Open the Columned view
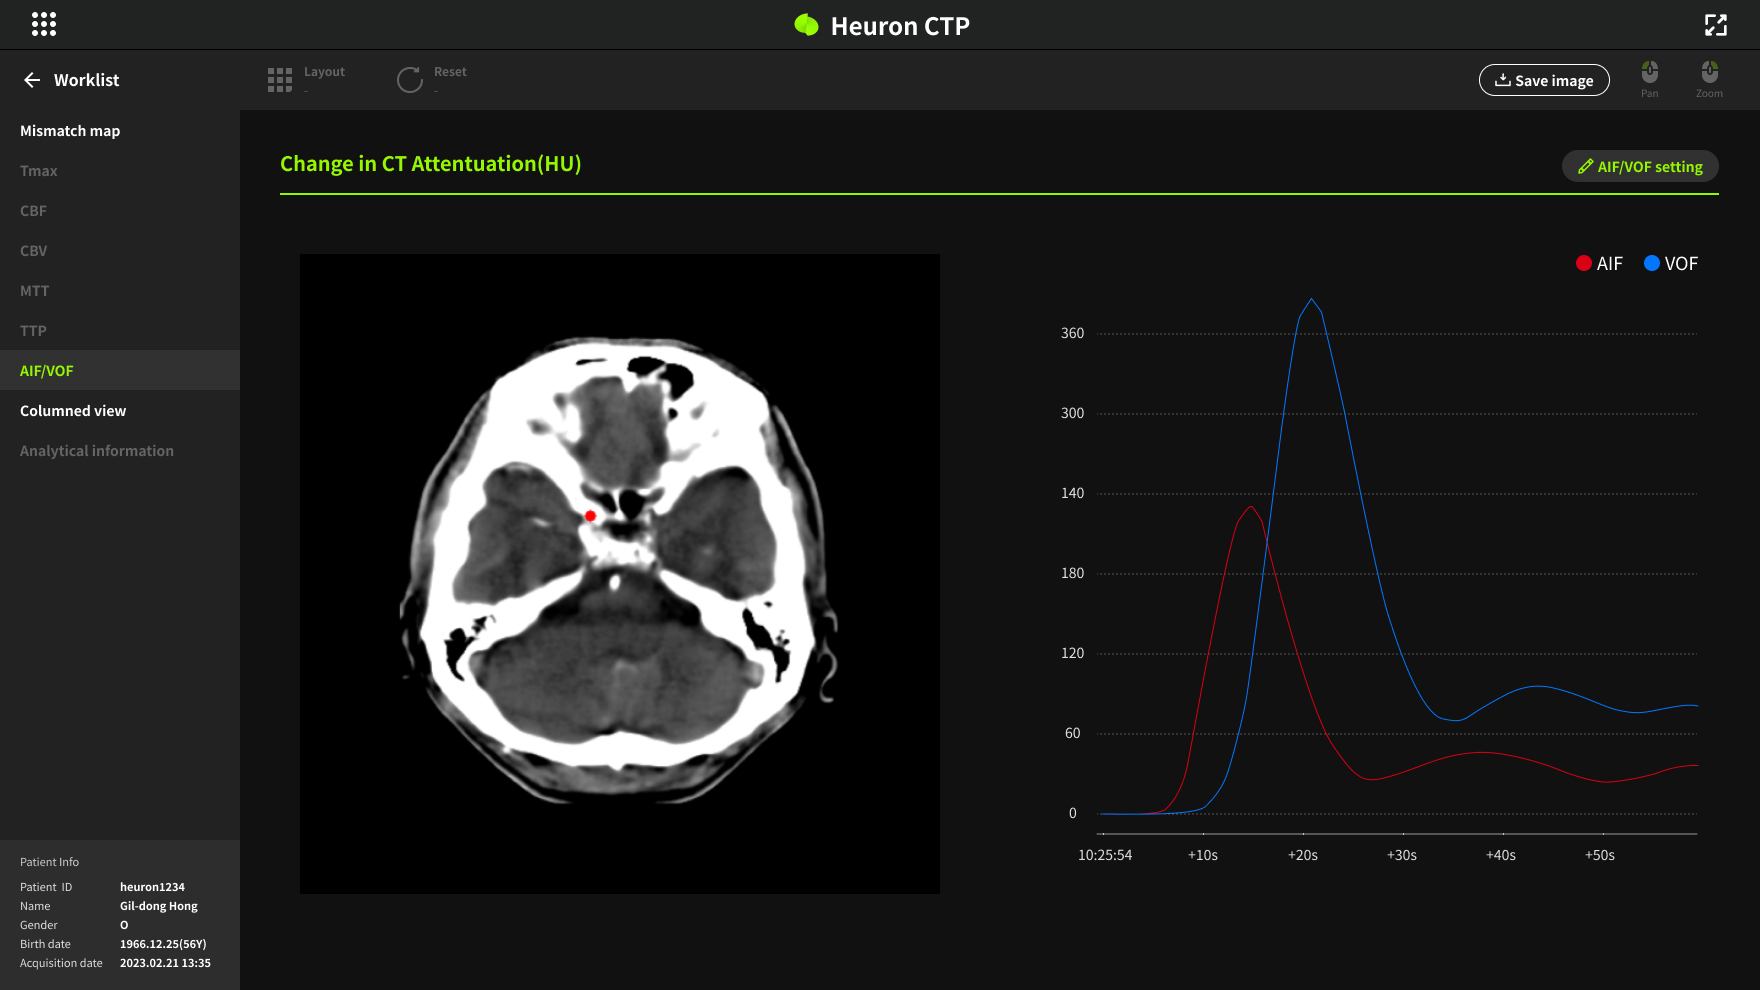The width and height of the screenshot is (1760, 990). pos(73,411)
